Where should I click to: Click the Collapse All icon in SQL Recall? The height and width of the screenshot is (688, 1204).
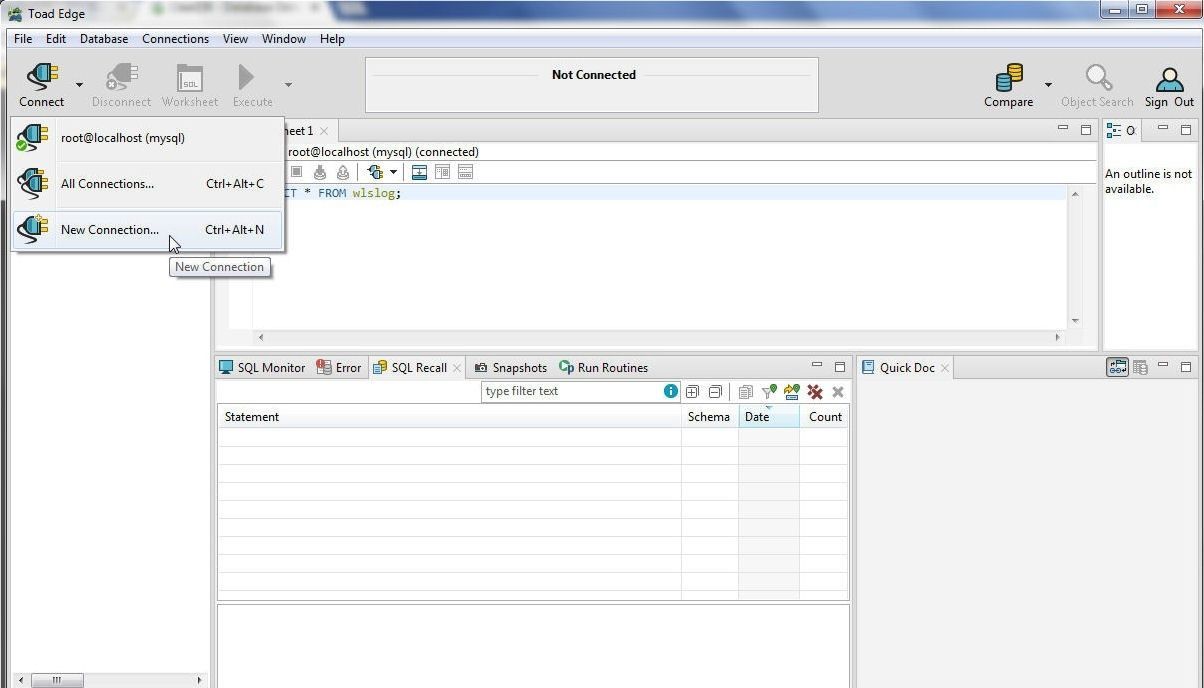[715, 392]
